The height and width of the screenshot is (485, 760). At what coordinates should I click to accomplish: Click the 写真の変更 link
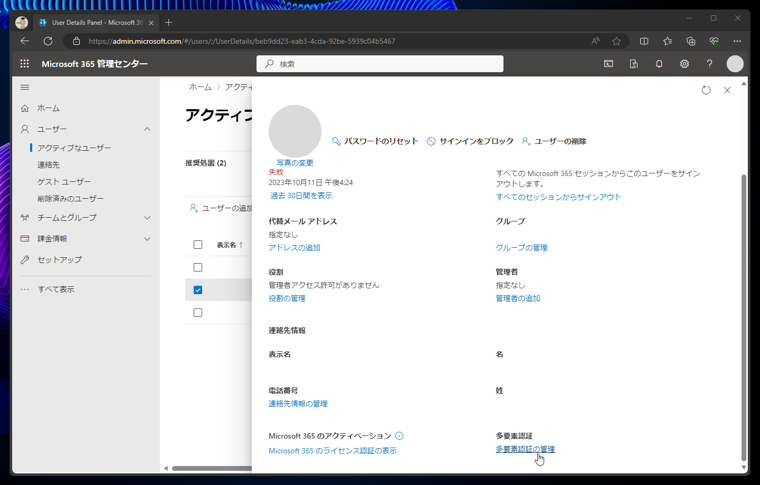tap(295, 163)
